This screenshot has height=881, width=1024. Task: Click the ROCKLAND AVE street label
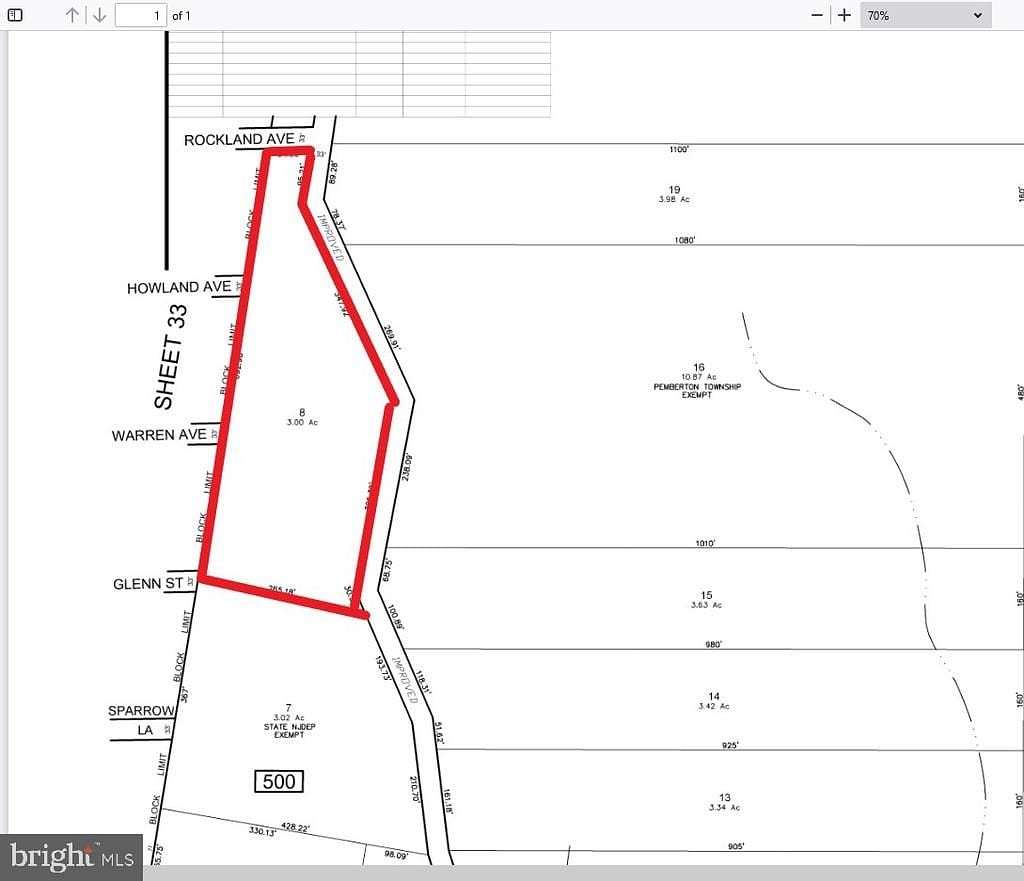pyautogui.click(x=238, y=139)
